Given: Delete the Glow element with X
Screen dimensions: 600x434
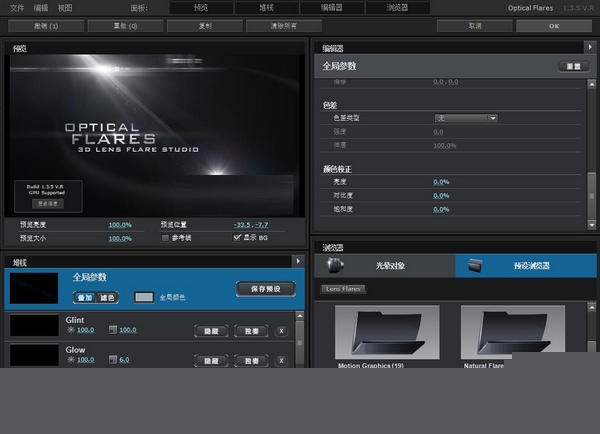Looking at the screenshot, I should click(x=281, y=360).
